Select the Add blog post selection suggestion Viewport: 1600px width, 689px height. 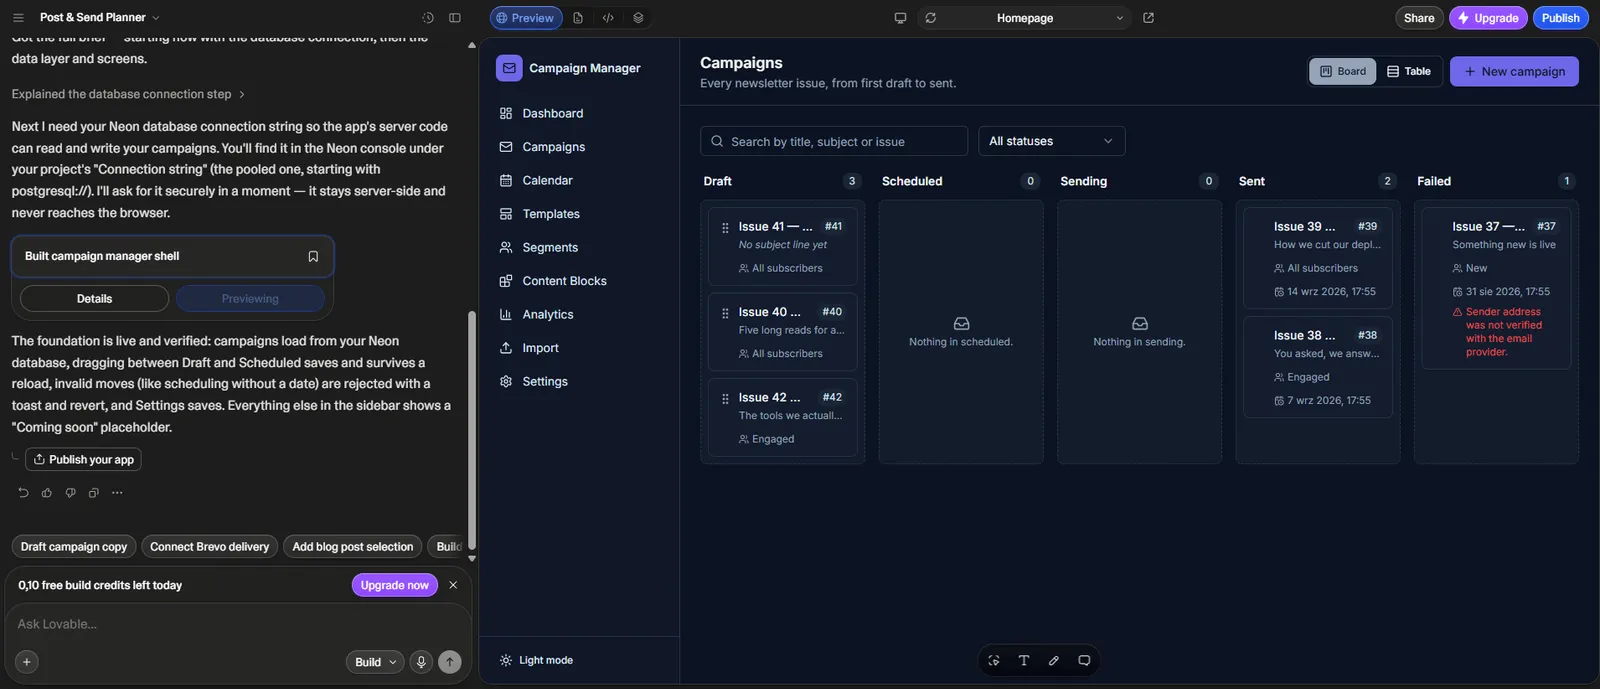click(352, 546)
